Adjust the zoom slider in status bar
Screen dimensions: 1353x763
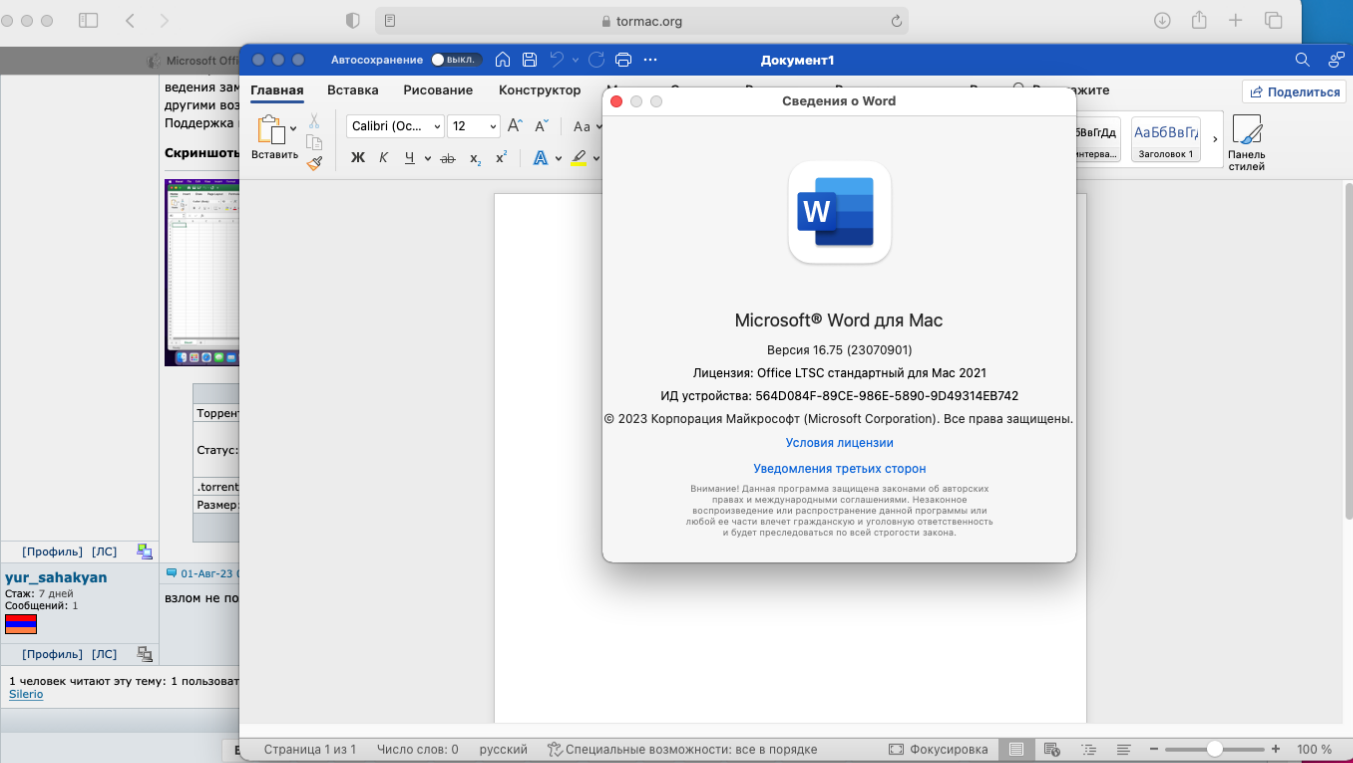[1214, 749]
